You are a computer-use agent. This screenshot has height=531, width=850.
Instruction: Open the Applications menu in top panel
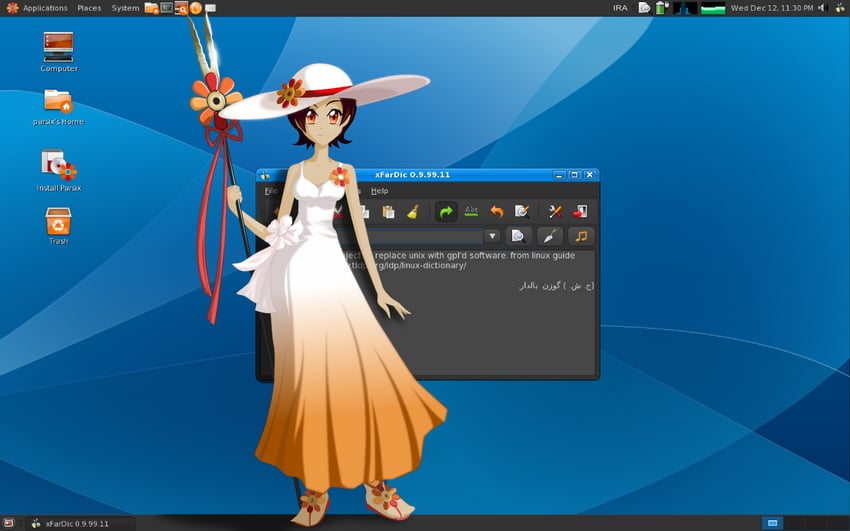click(45, 8)
